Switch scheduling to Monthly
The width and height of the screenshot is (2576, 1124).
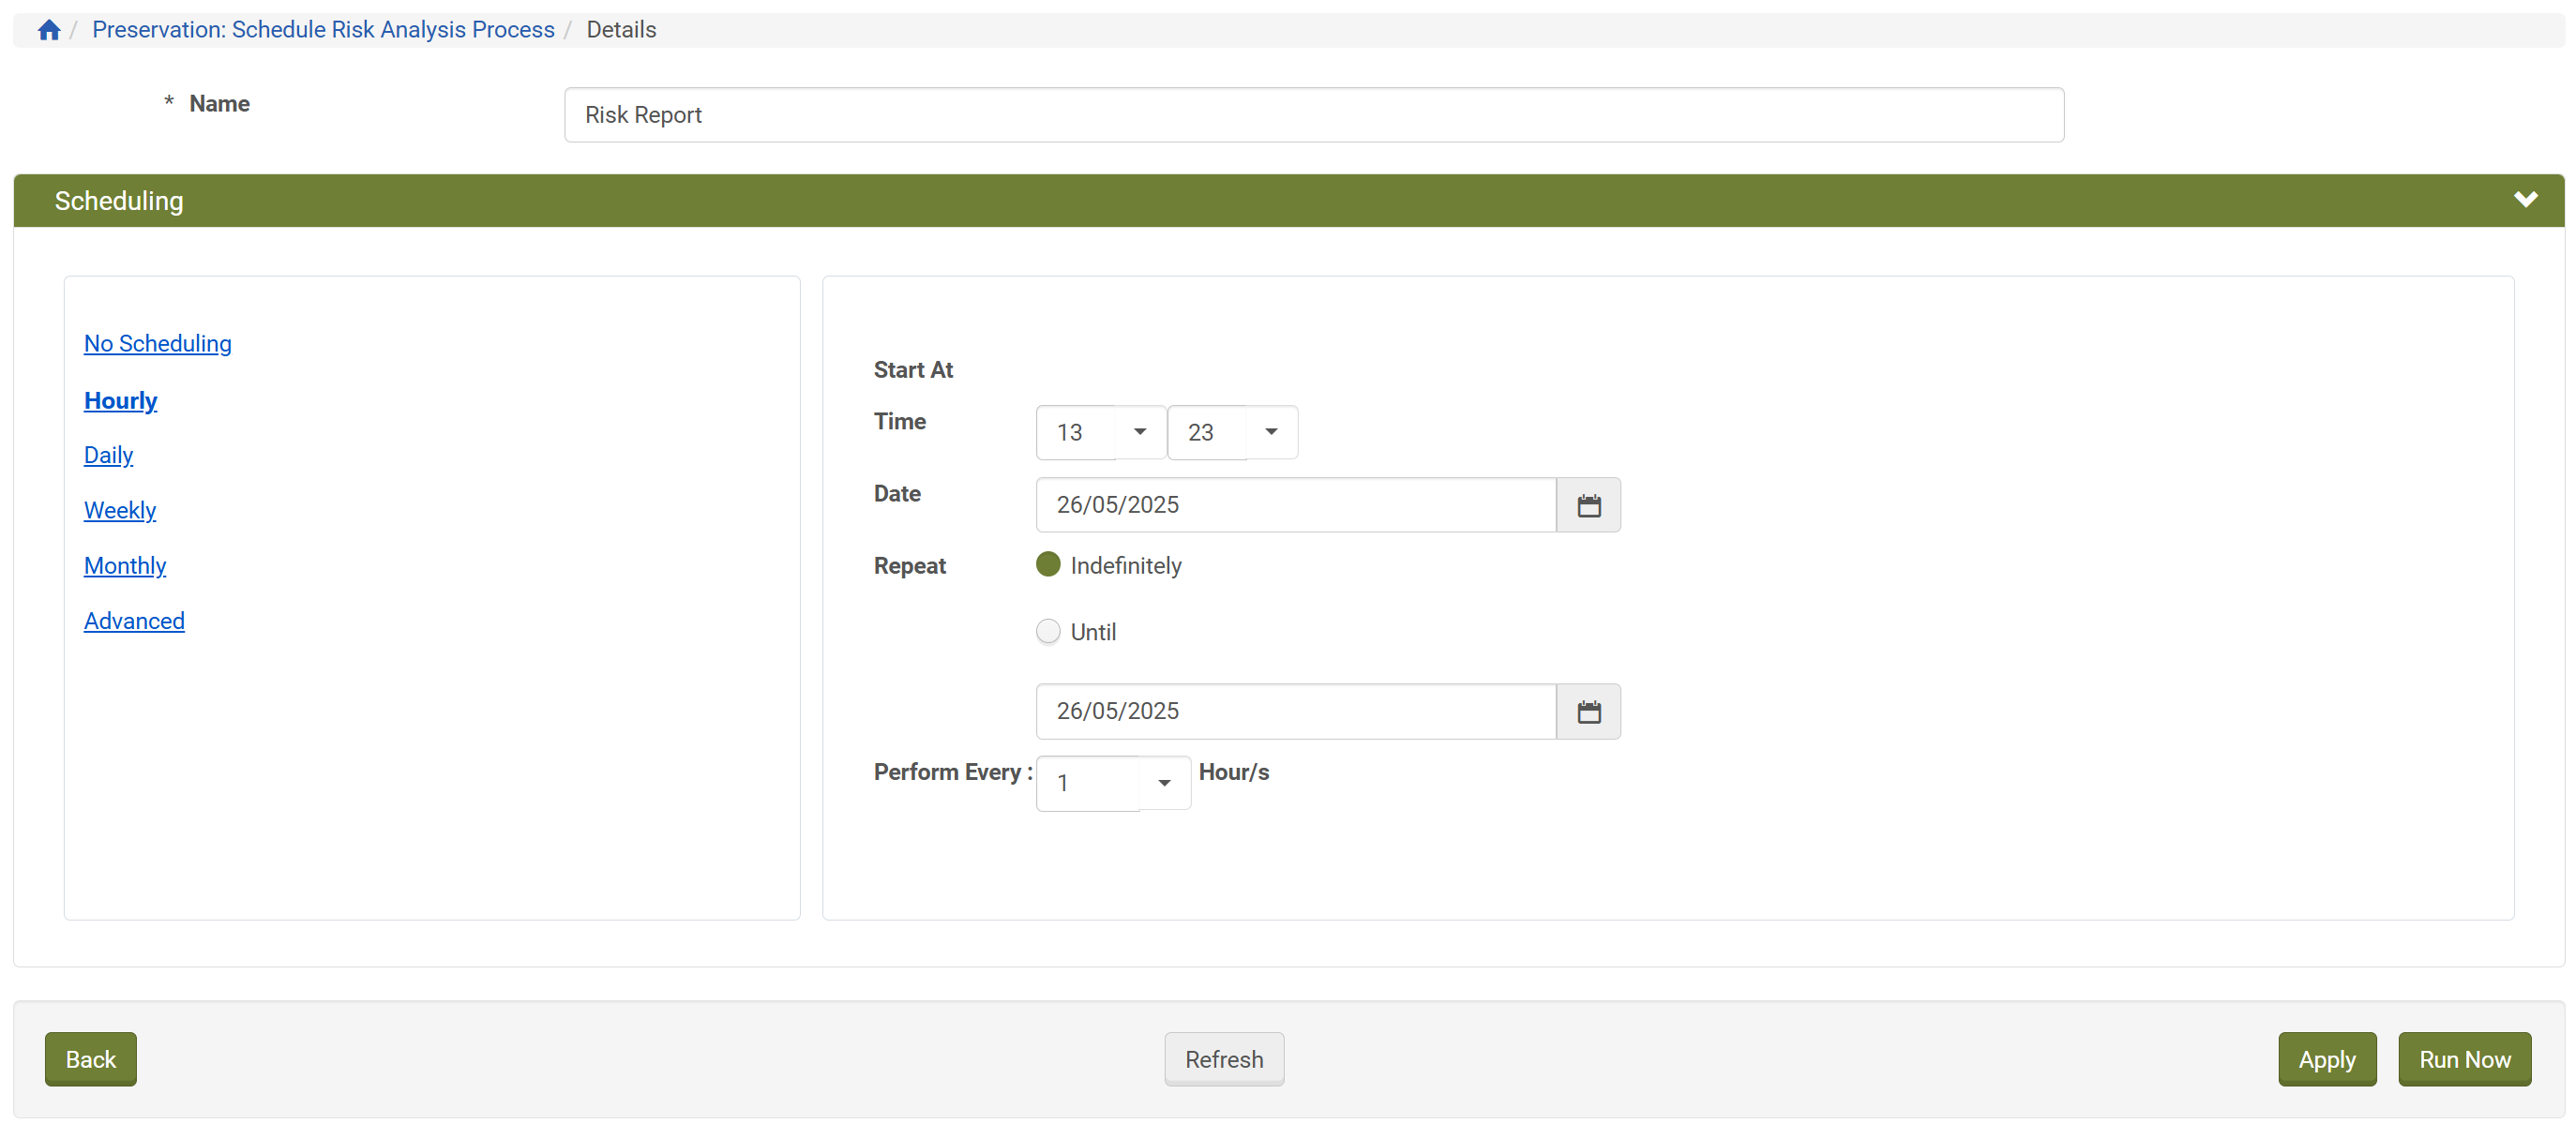125,565
